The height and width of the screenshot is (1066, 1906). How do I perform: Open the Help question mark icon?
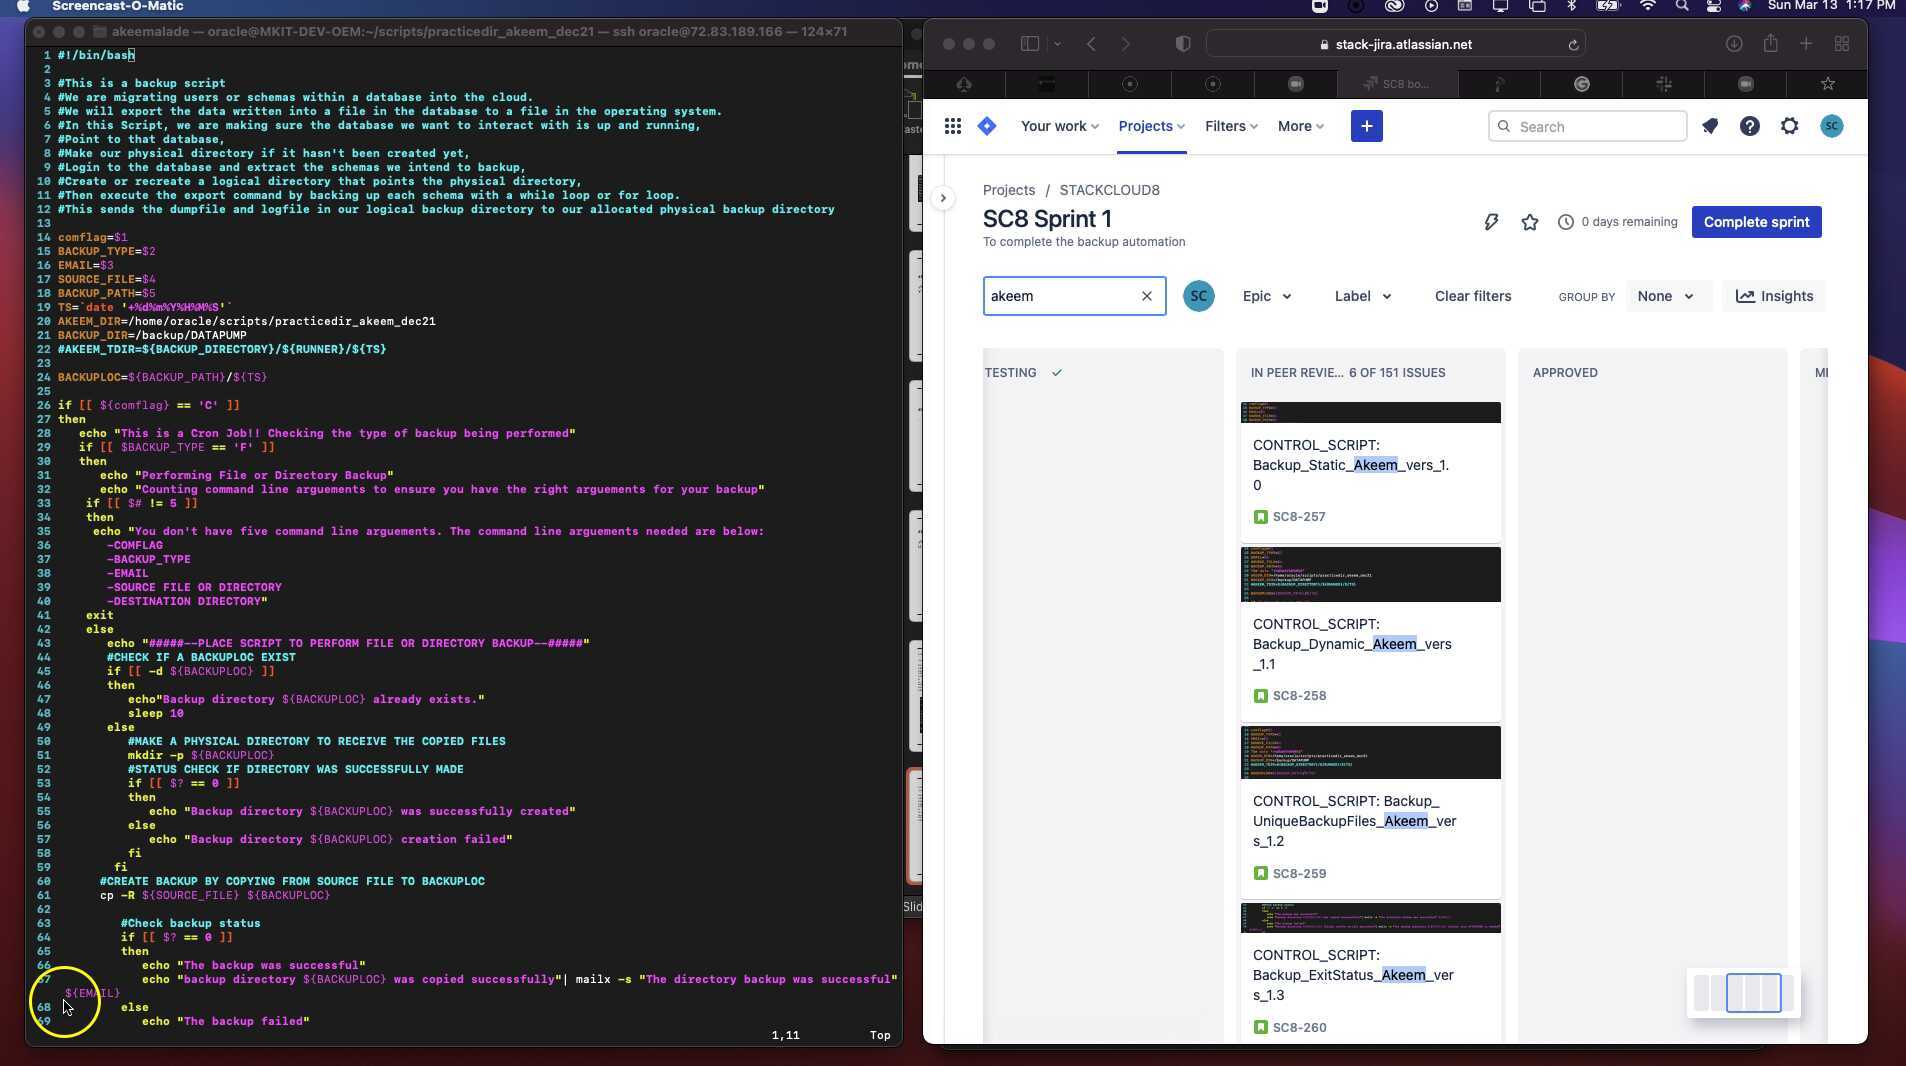1749,126
